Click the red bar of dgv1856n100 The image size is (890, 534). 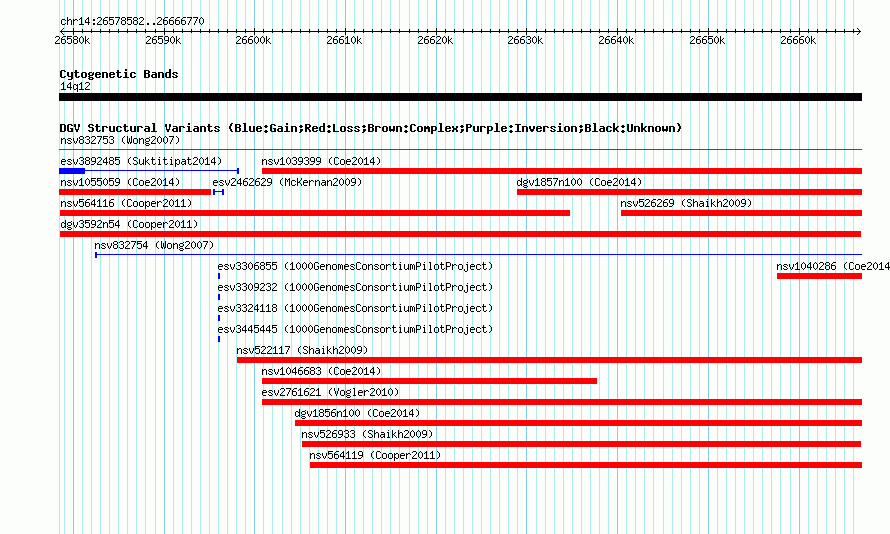[x=578, y=423]
